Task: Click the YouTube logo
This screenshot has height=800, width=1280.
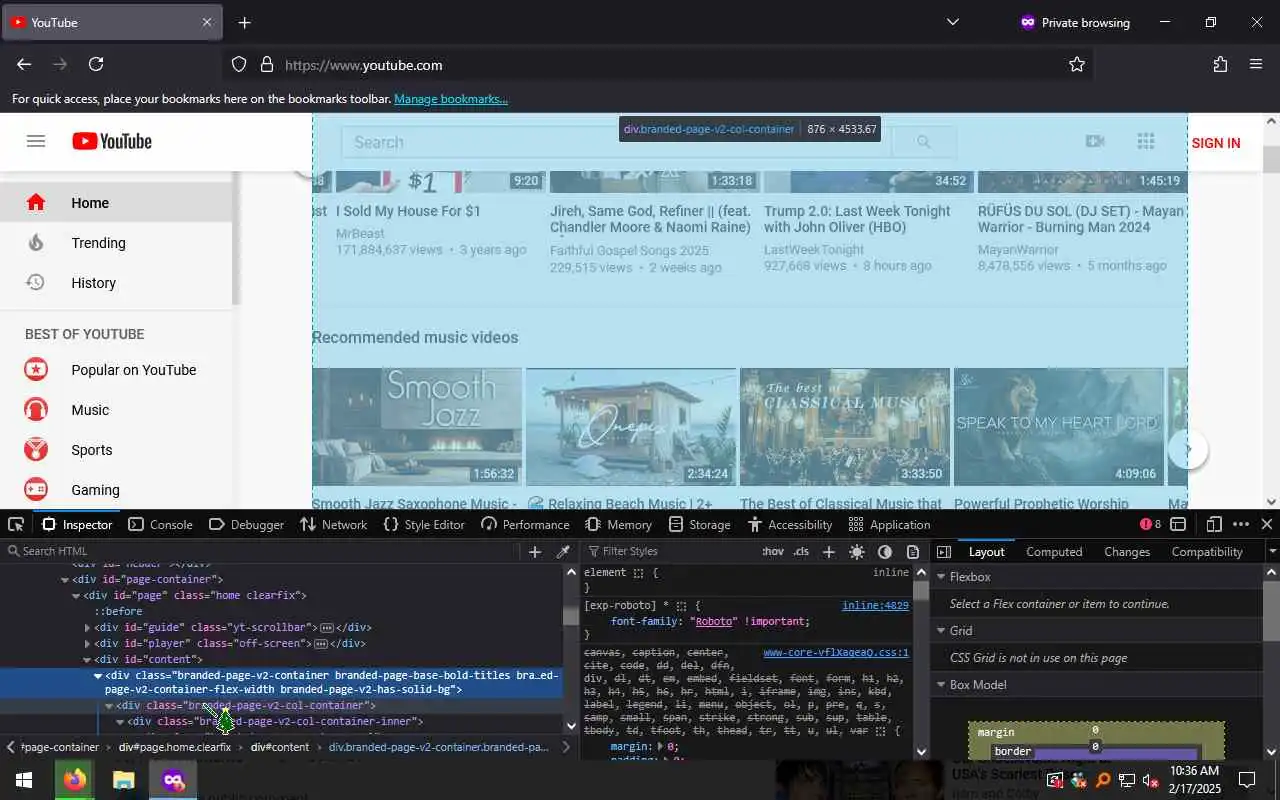Action: (x=112, y=142)
